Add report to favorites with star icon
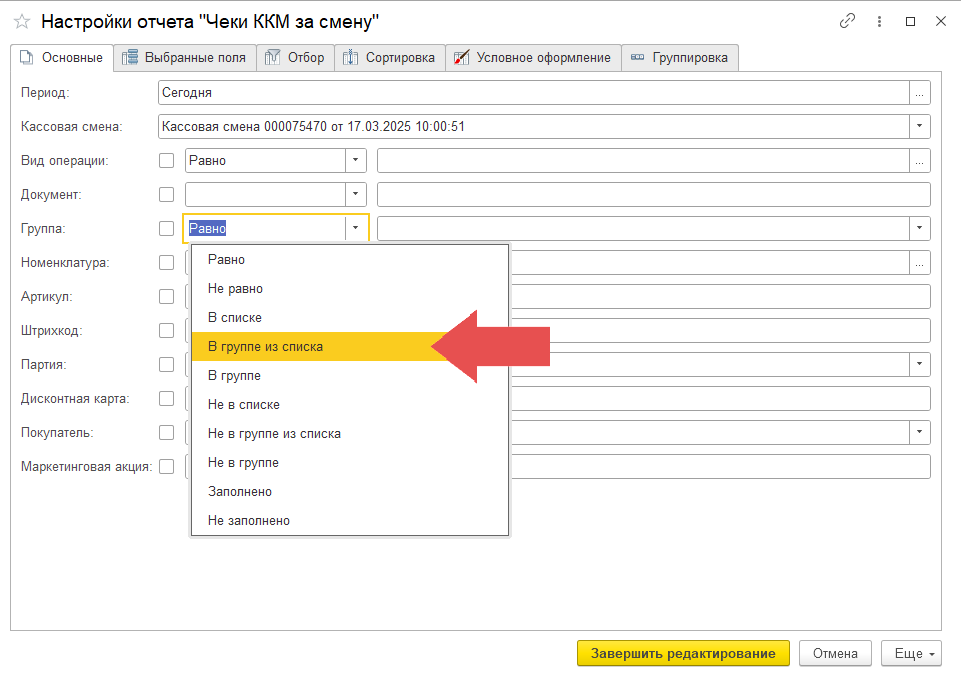Screen dimensions: 961x678 22,21
